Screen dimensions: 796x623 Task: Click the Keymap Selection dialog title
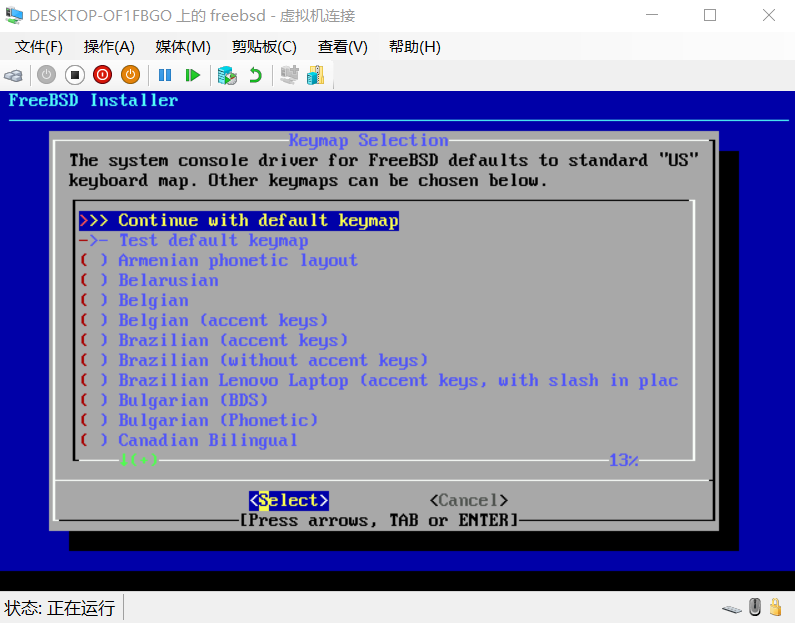369,140
